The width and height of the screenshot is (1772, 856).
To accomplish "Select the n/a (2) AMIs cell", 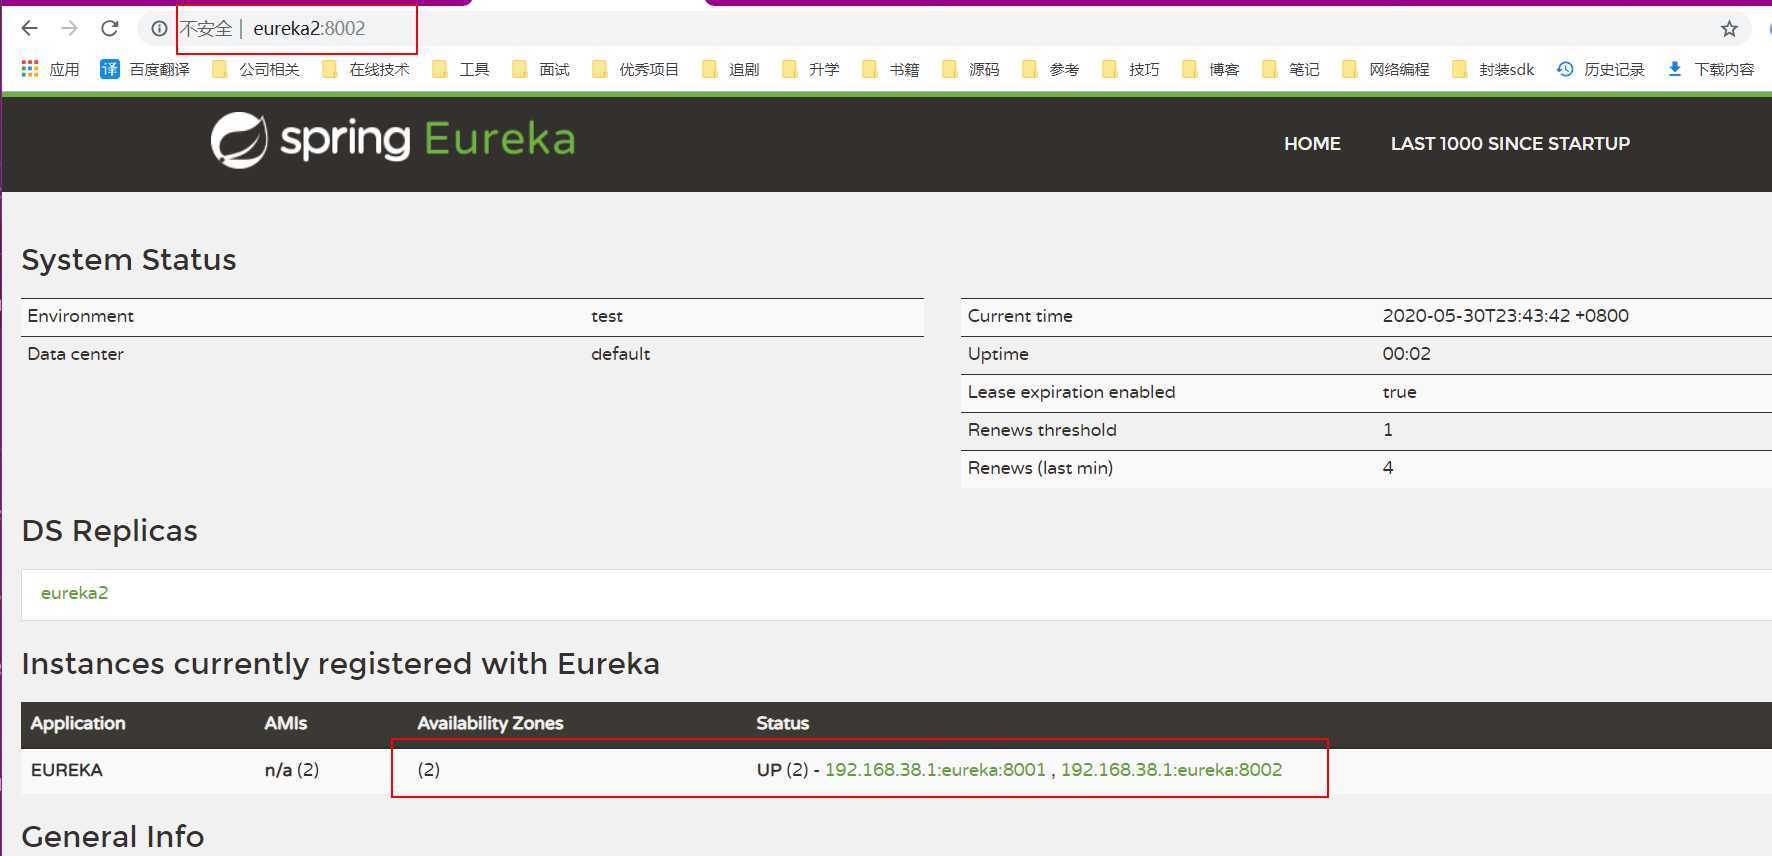I will pyautogui.click(x=292, y=770).
